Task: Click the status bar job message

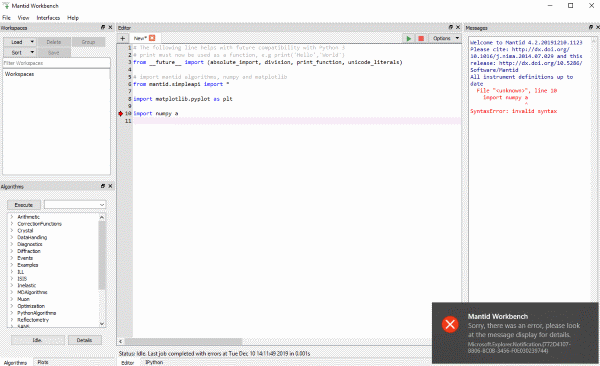Action: 214,353
